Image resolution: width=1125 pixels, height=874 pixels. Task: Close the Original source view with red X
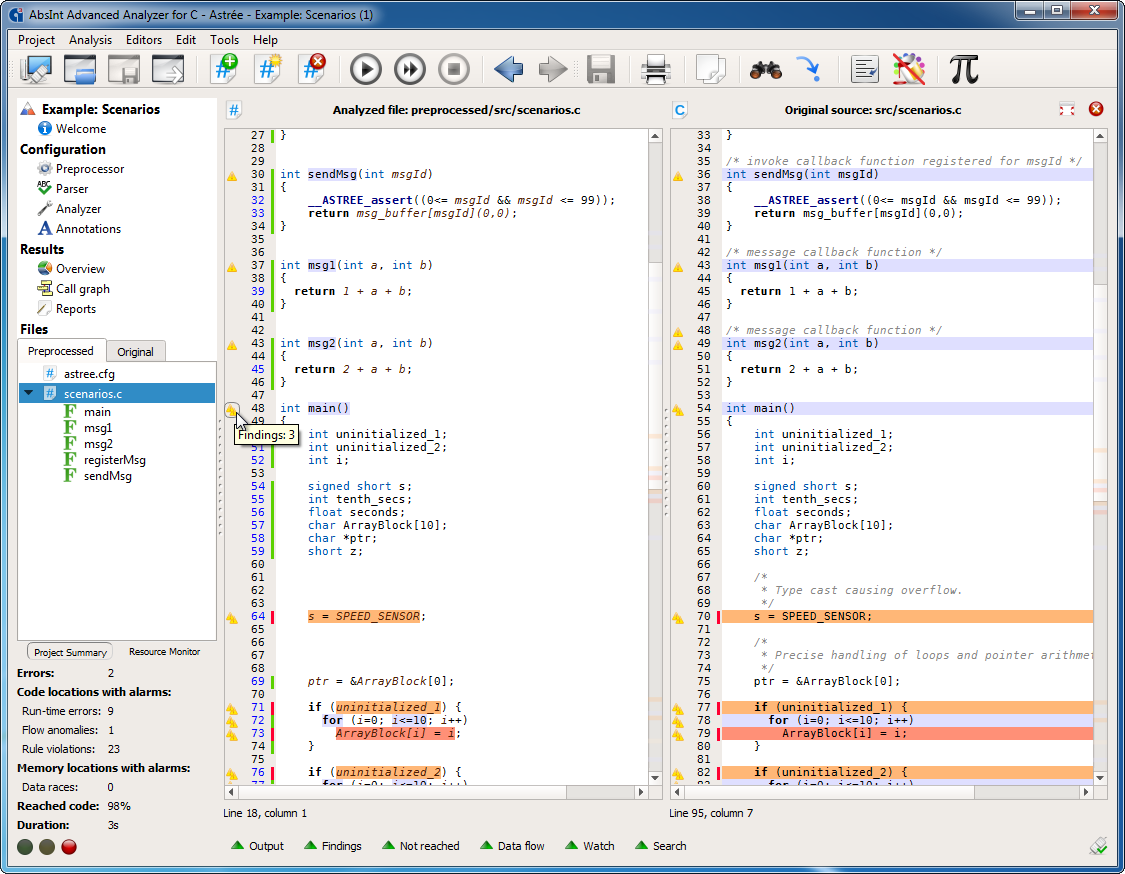coord(1096,109)
